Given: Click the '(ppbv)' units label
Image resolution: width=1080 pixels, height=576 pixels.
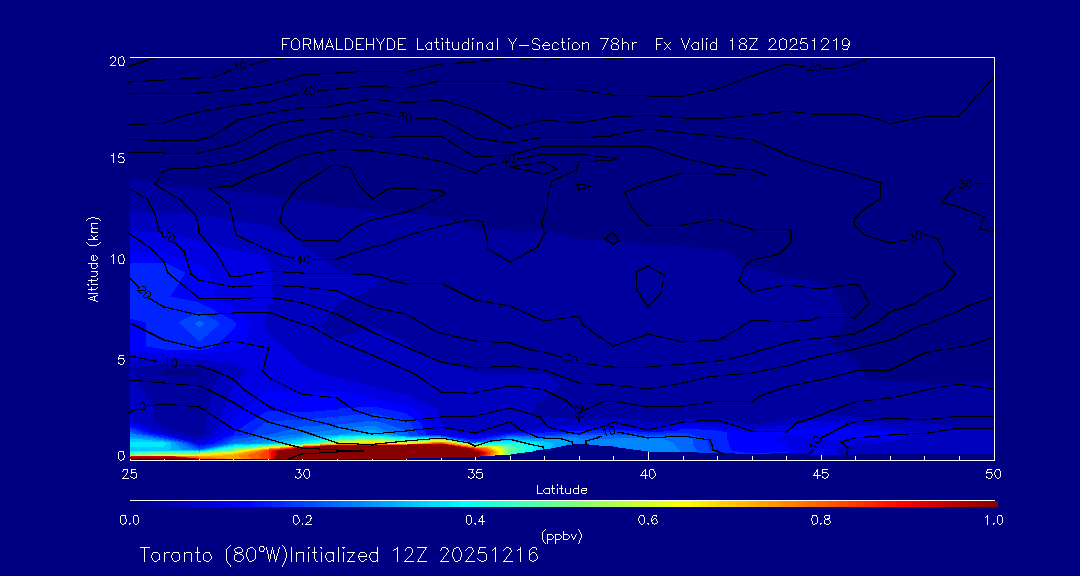Looking at the screenshot, I should click(562, 535).
